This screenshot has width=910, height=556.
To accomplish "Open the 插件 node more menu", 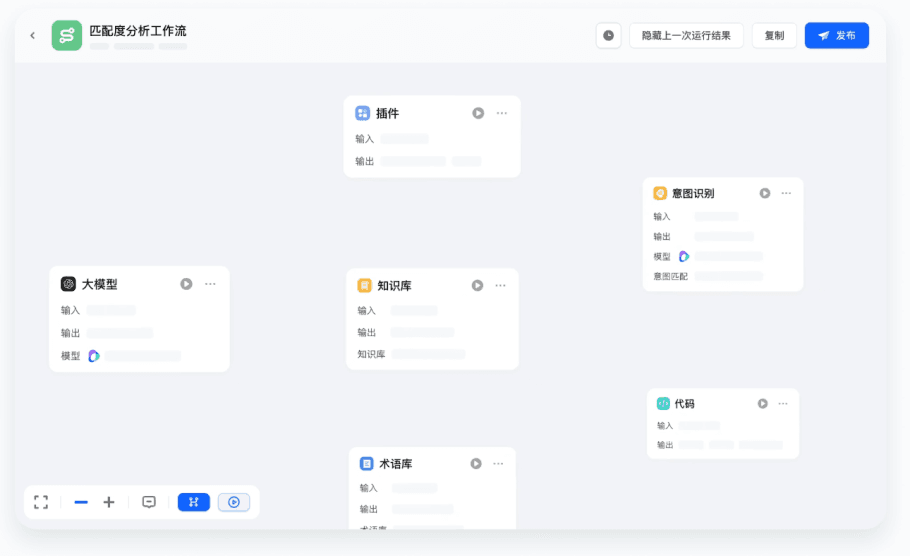I will pos(502,113).
